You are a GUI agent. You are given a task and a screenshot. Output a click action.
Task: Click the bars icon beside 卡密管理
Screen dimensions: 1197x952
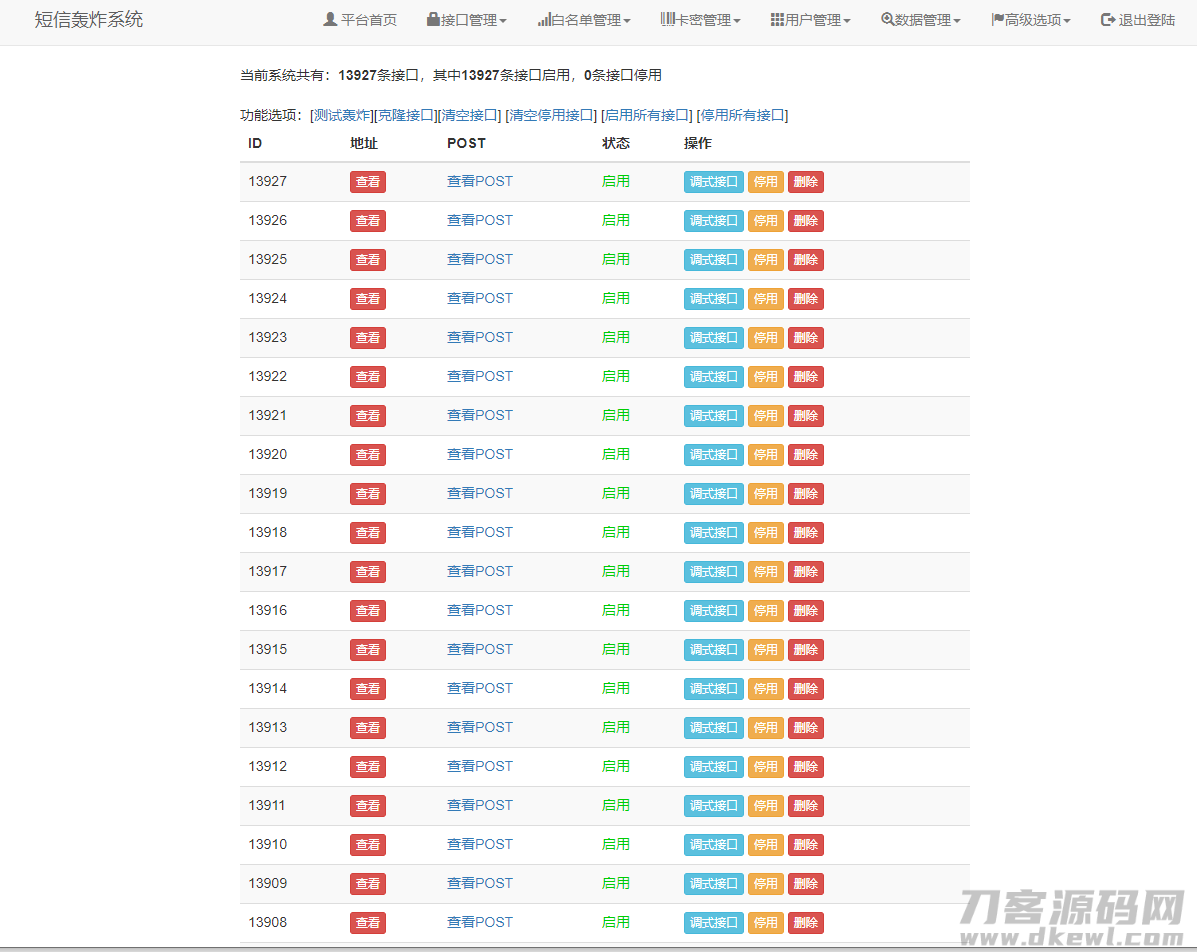(663, 18)
